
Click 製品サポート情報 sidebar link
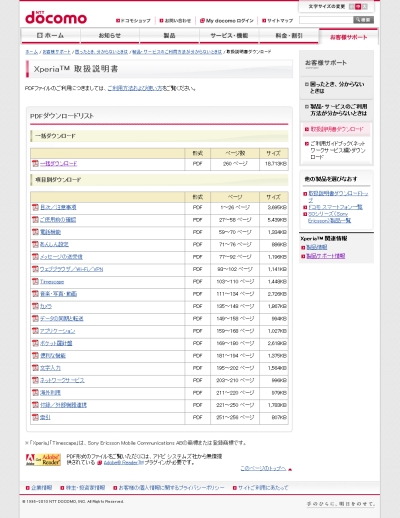[325, 256]
